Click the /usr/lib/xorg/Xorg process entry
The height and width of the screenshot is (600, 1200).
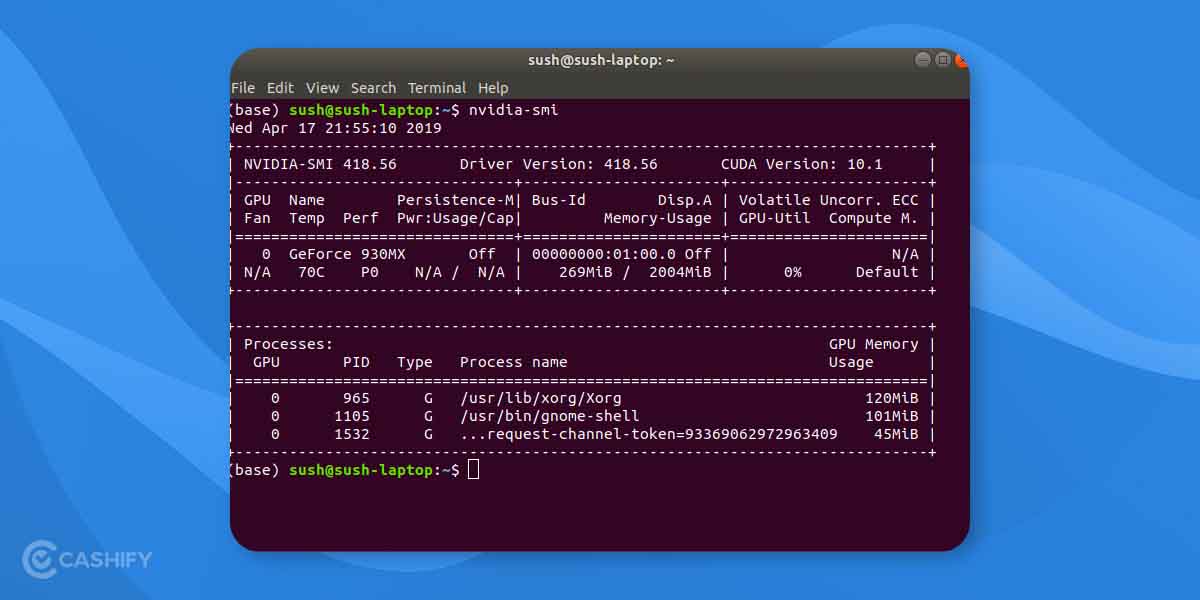click(541, 398)
